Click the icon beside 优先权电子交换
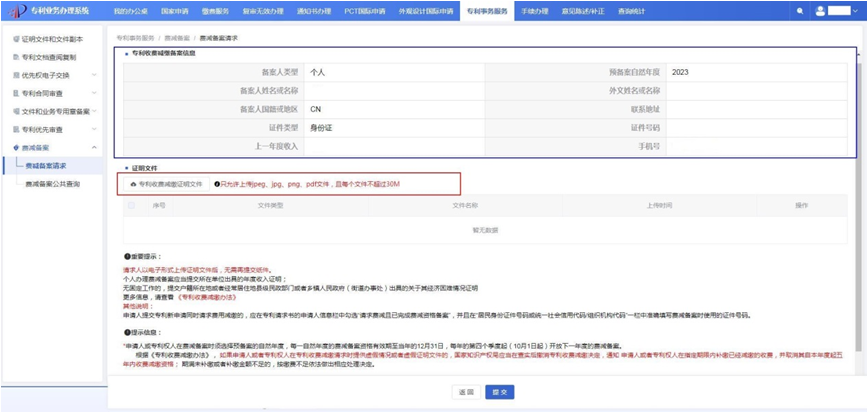This screenshot has height=413, width=868. click(x=16, y=75)
